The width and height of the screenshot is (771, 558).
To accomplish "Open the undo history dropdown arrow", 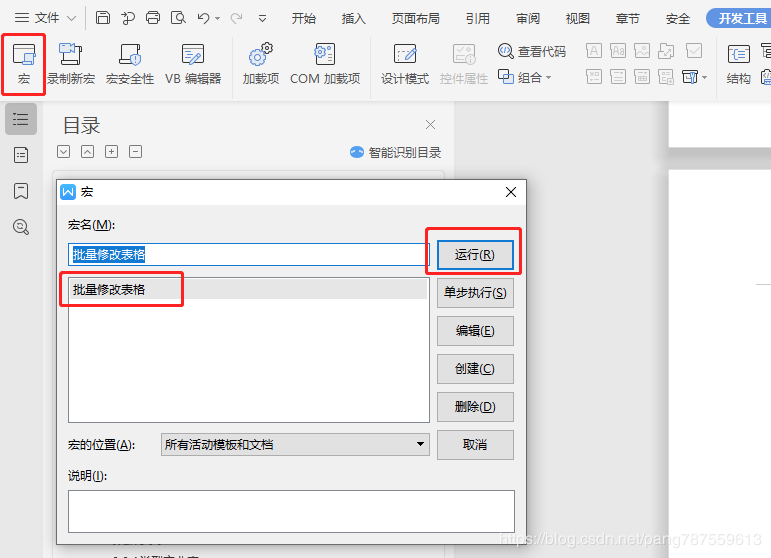I will [x=217, y=19].
